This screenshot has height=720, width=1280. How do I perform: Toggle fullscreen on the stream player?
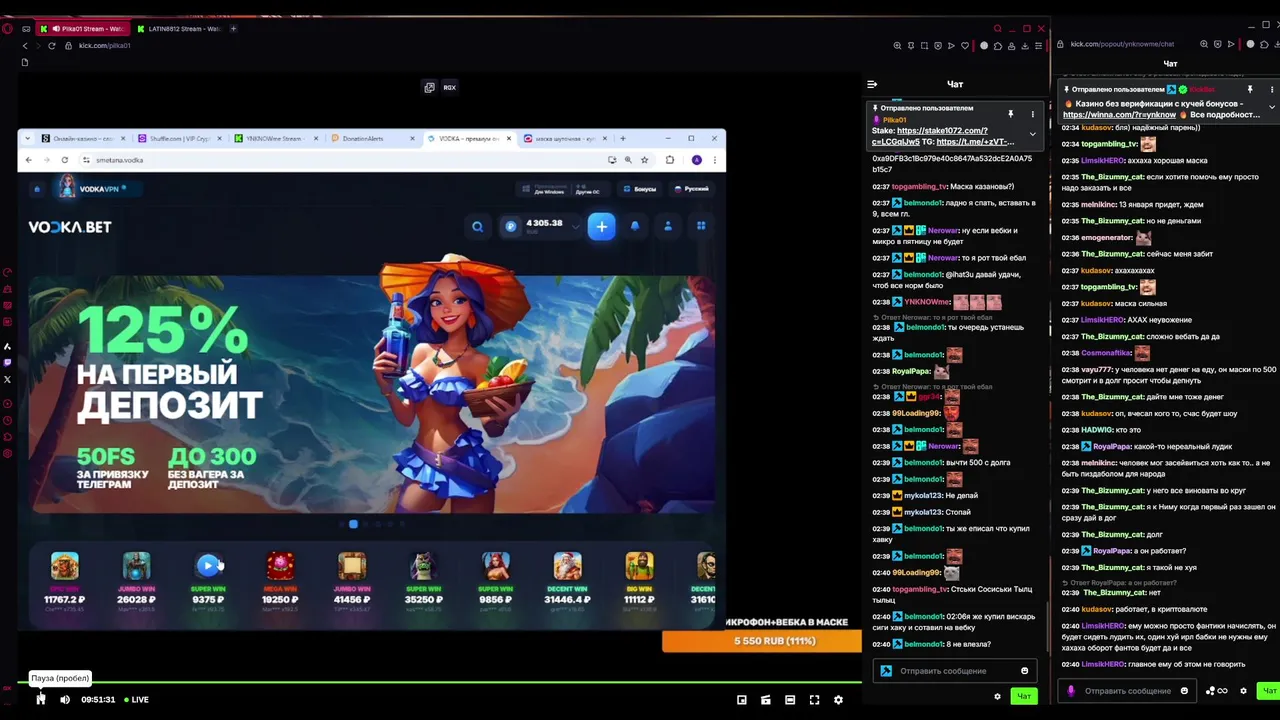pyautogui.click(x=814, y=700)
